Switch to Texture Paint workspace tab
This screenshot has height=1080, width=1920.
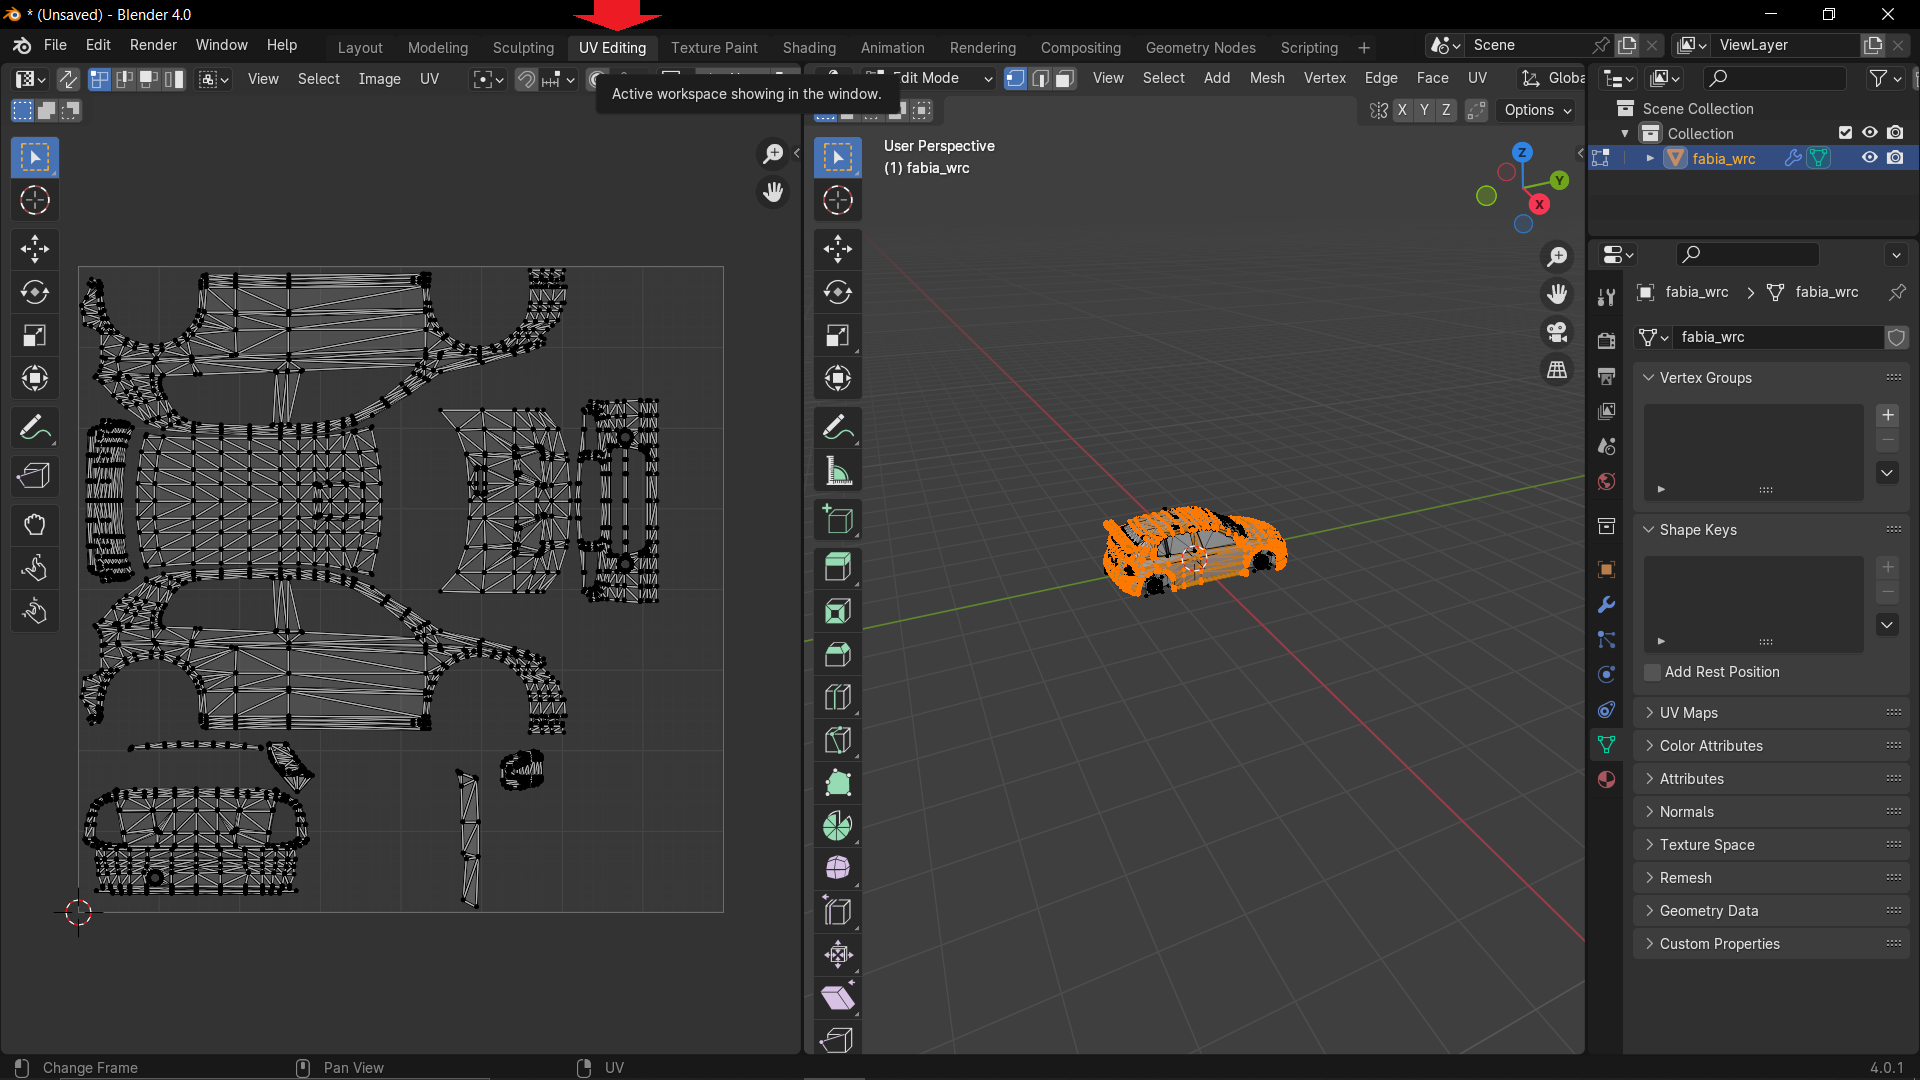[x=713, y=47]
